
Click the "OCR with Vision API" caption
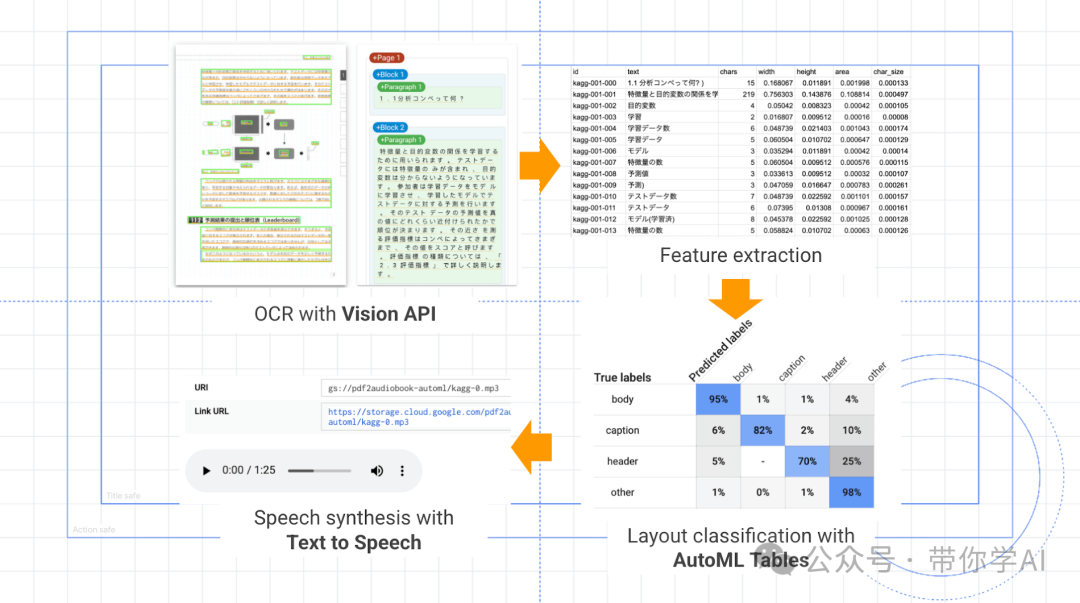coord(345,314)
